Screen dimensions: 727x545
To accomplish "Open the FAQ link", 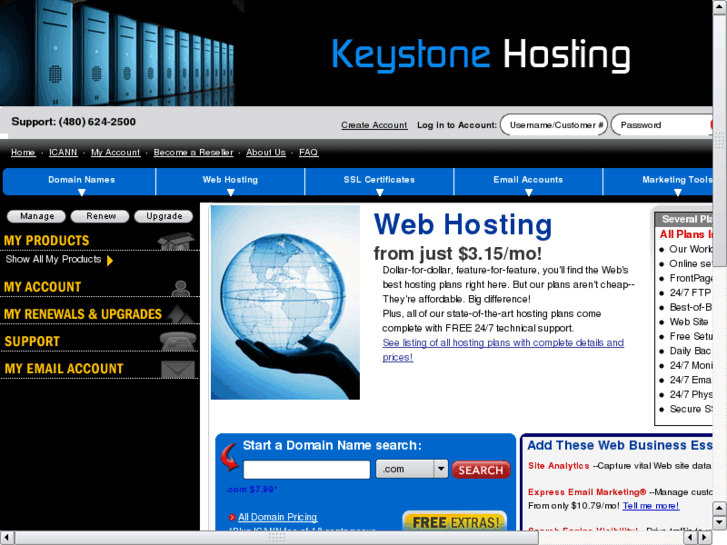I will (308, 152).
